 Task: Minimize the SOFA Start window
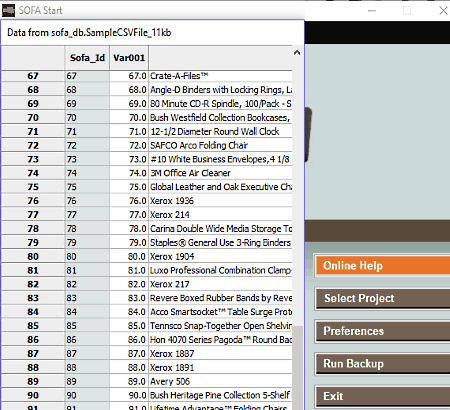pos(372,11)
